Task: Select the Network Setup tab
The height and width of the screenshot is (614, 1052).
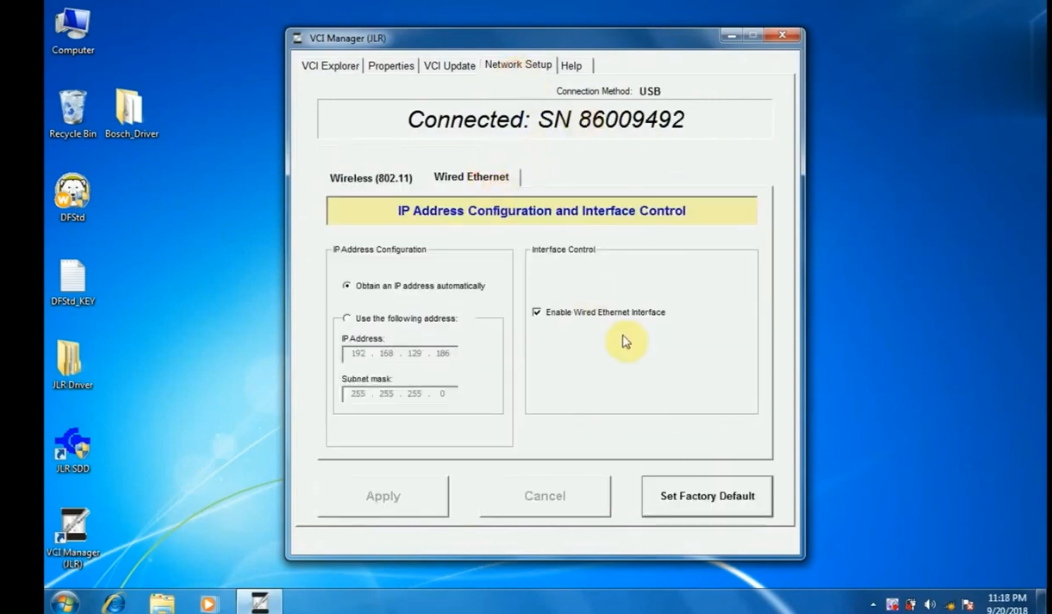Action: [x=518, y=64]
